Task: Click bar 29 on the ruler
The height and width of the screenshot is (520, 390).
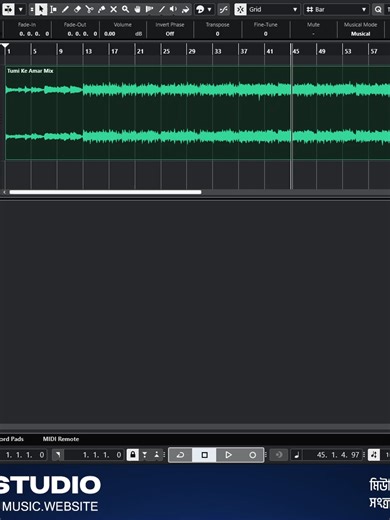Action: [192, 51]
